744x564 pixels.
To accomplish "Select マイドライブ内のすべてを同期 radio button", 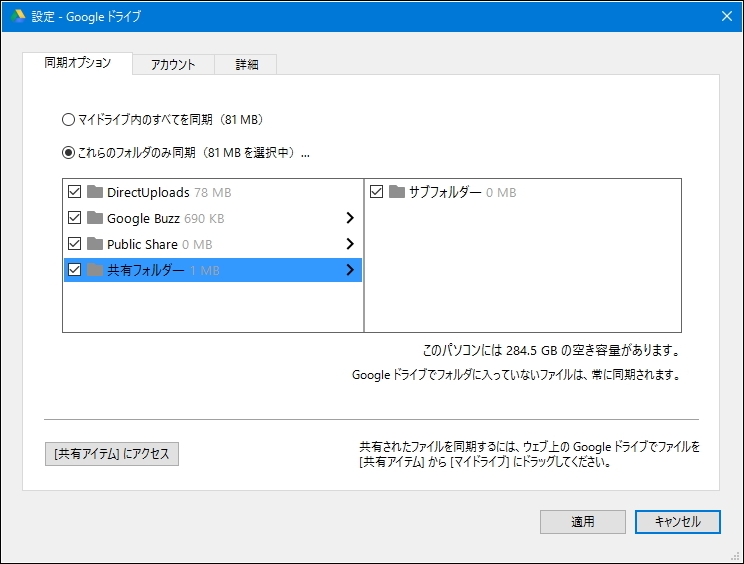I will tap(68, 120).
